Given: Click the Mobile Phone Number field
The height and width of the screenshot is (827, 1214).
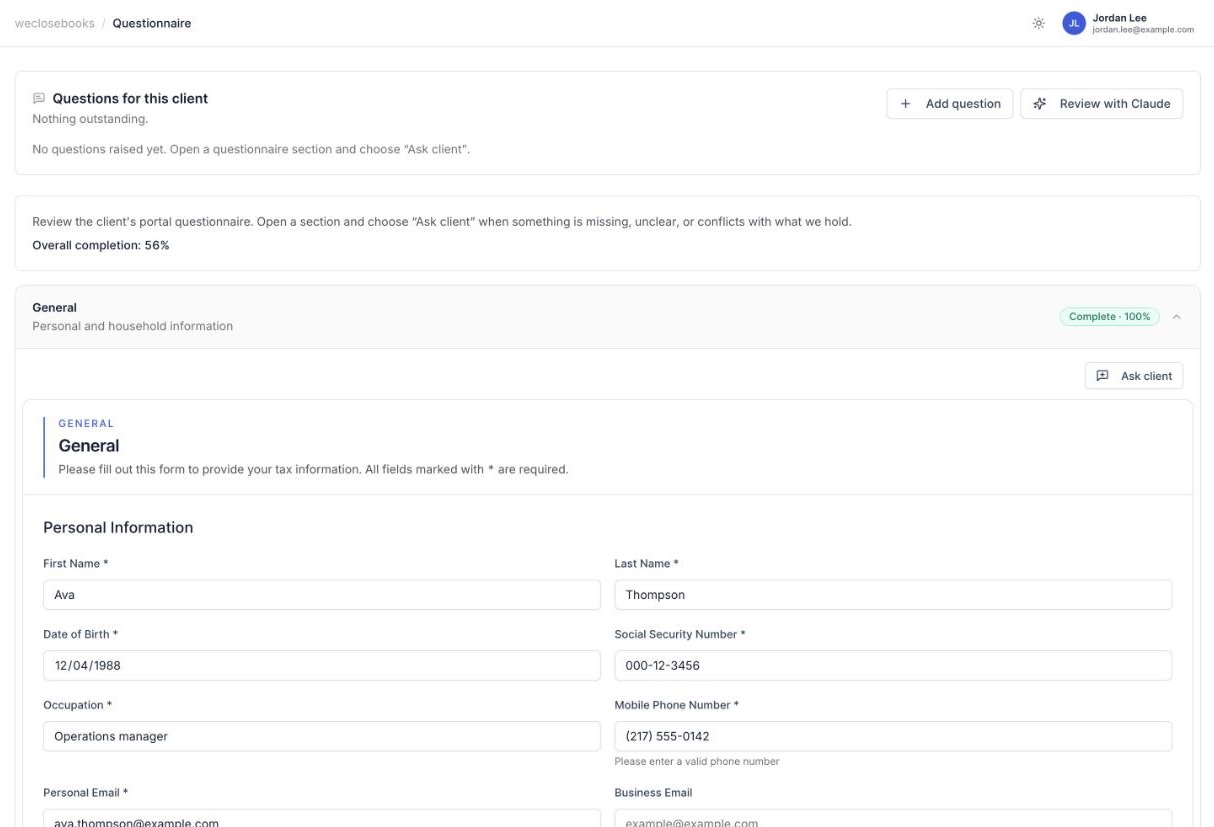Looking at the screenshot, I should pyautogui.click(x=893, y=736).
